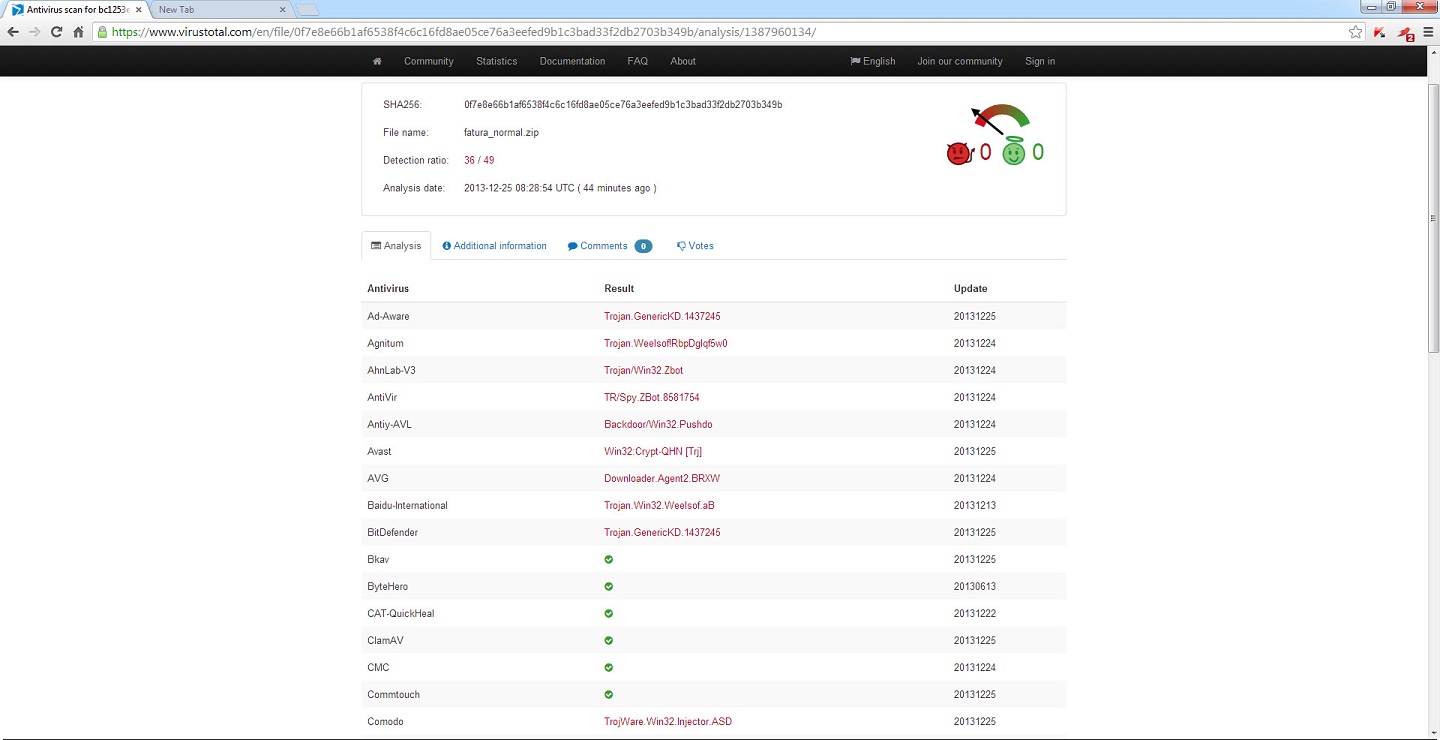Viewport: 1440px width, 740px height.
Task: Select the Antivirus scan browser tab
Action: (76, 9)
